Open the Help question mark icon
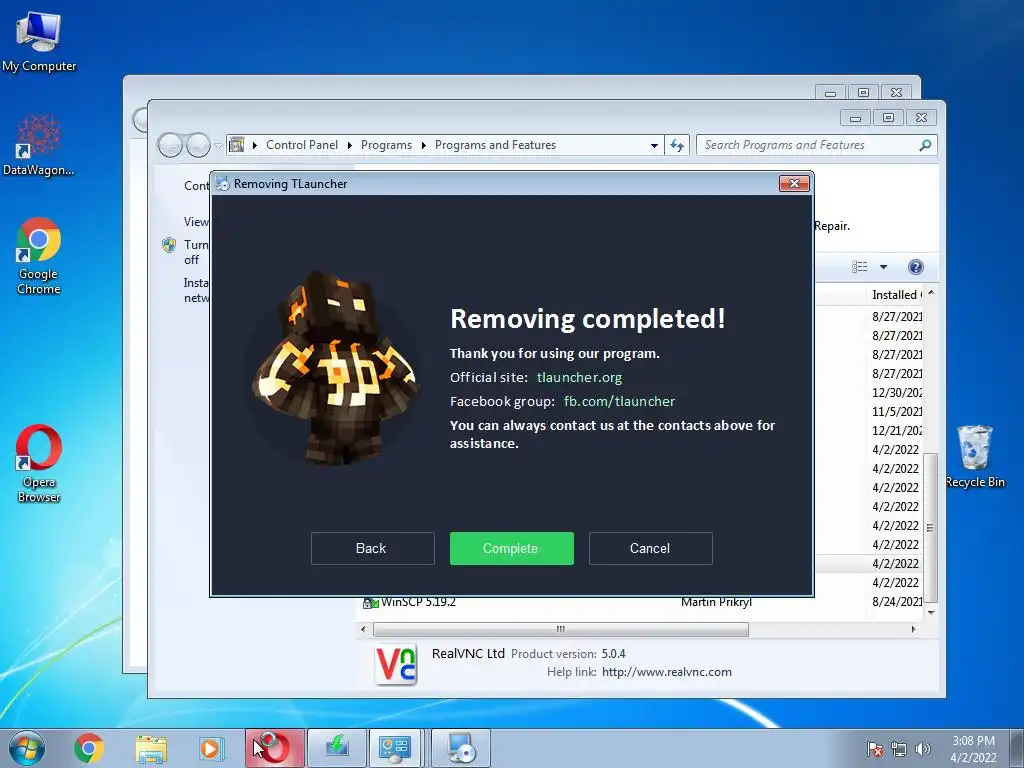Image resolution: width=1024 pixels, height=768 pixels. 916,266
